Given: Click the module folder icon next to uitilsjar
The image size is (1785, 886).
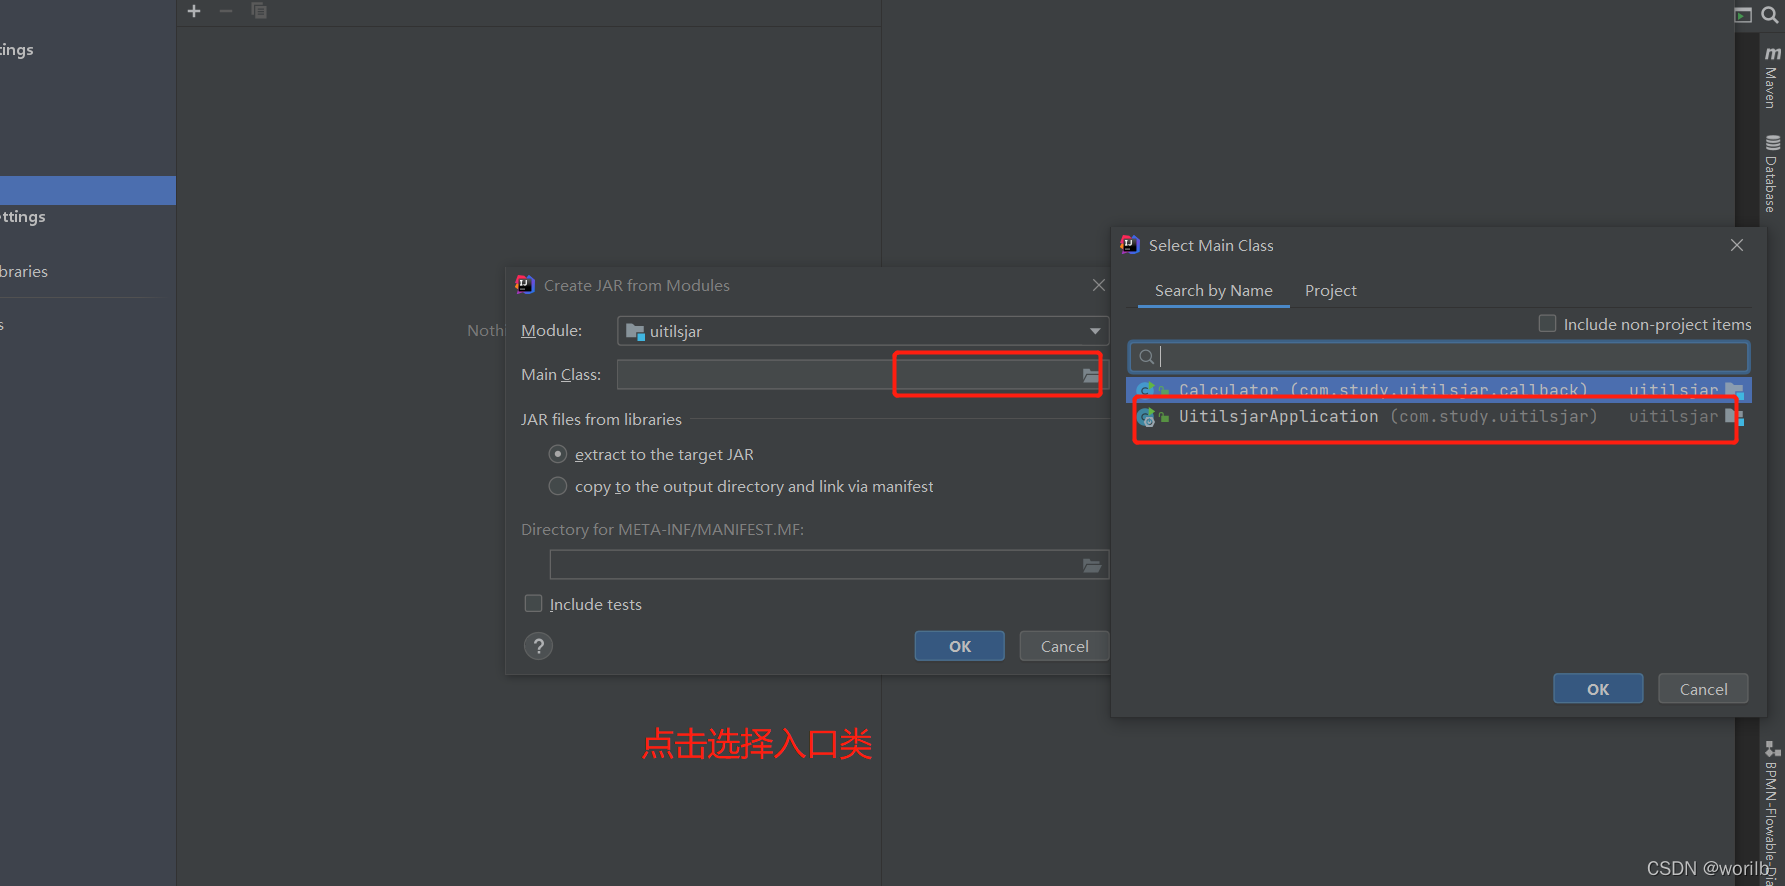Looking at the screenshot, I should point(635,331).
